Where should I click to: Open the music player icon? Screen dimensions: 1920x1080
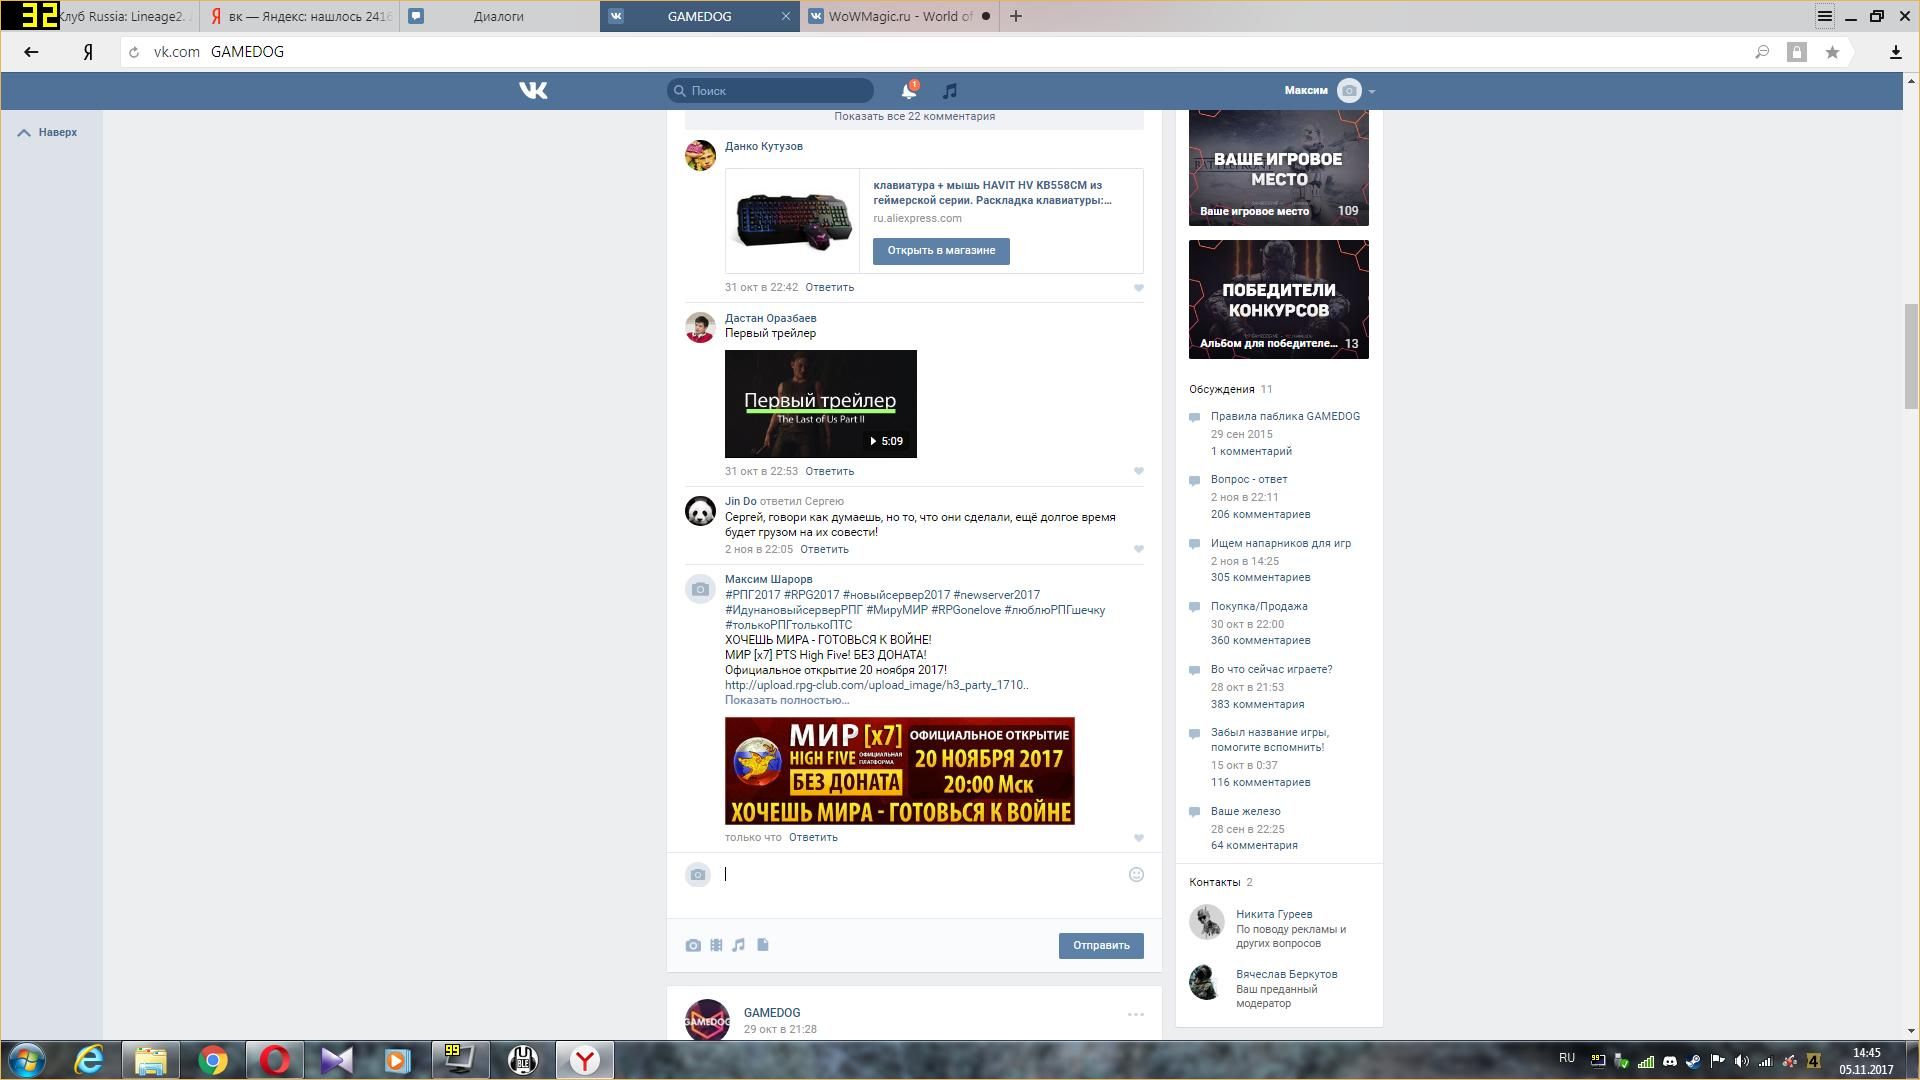click(x=950, y=91)
